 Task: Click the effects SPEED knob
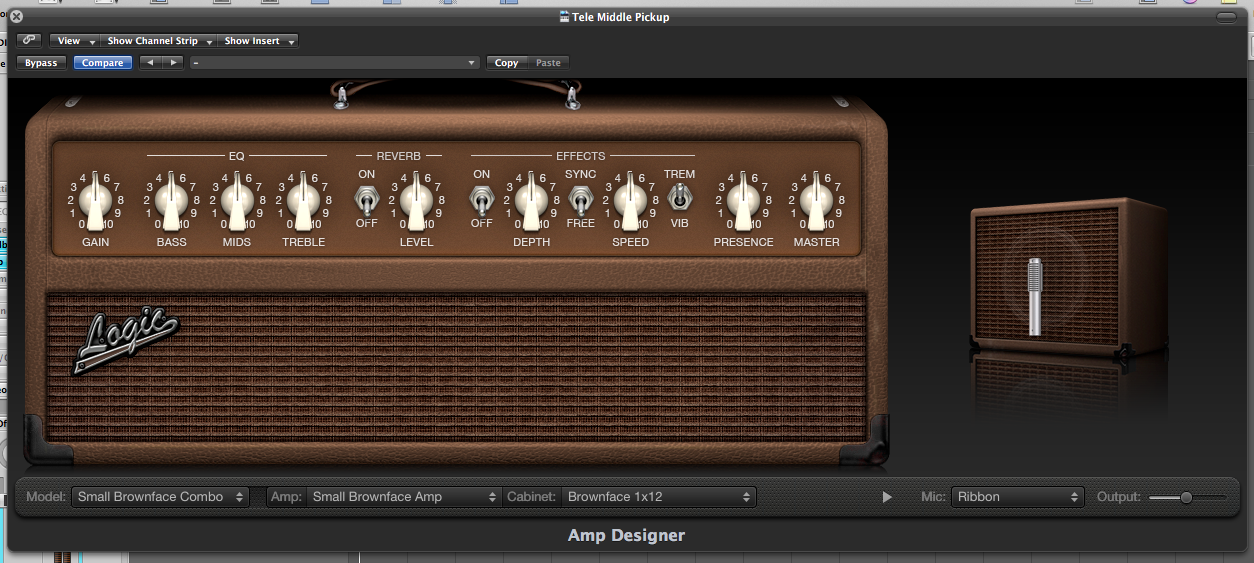[630, 202]
